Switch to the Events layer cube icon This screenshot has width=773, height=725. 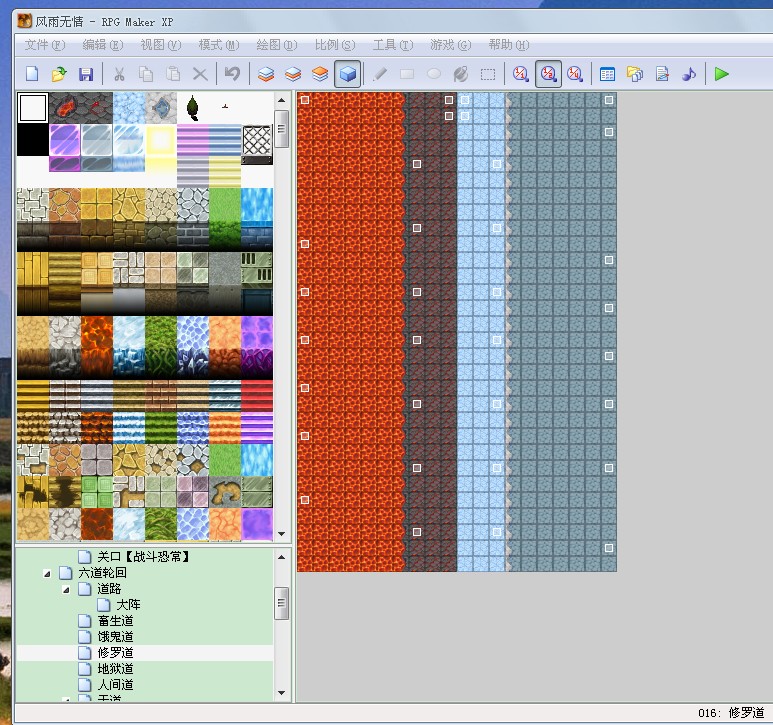[348, 74]
